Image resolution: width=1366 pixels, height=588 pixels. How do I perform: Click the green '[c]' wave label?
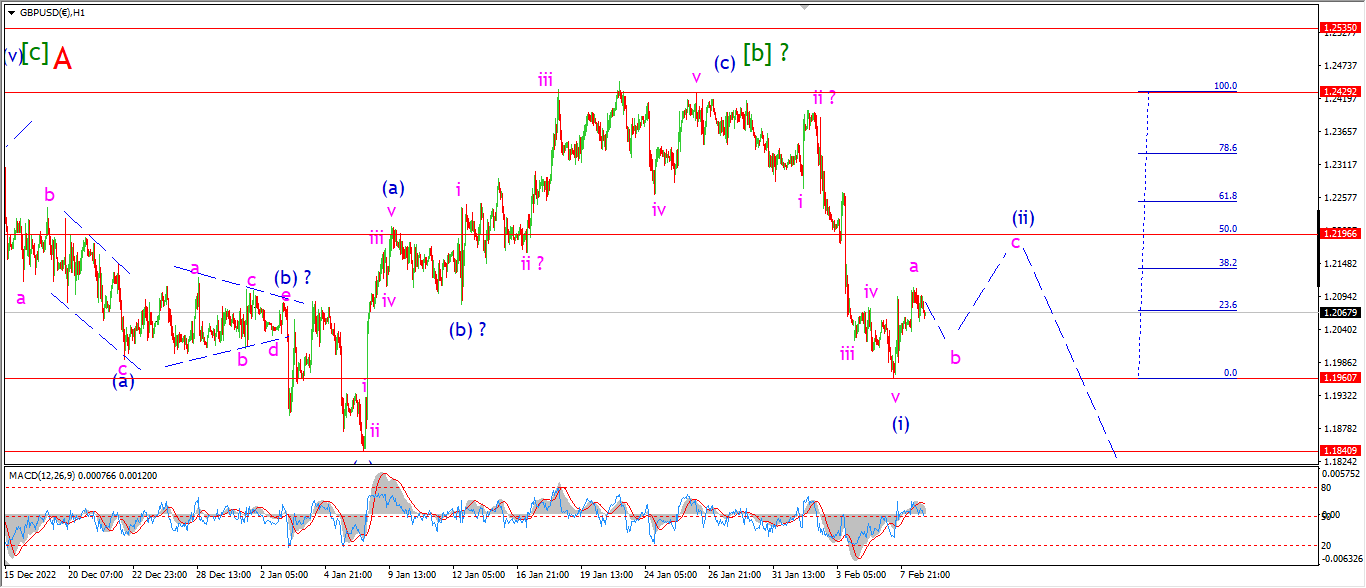34,52
